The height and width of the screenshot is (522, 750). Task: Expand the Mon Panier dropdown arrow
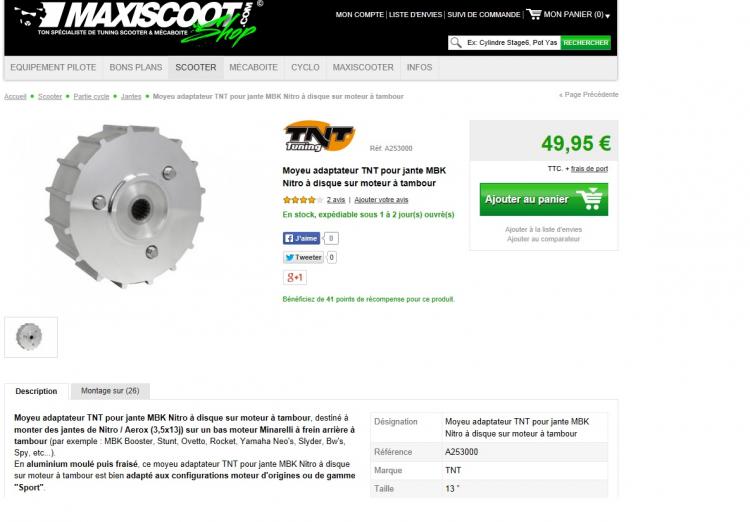(x=607, y=16)
